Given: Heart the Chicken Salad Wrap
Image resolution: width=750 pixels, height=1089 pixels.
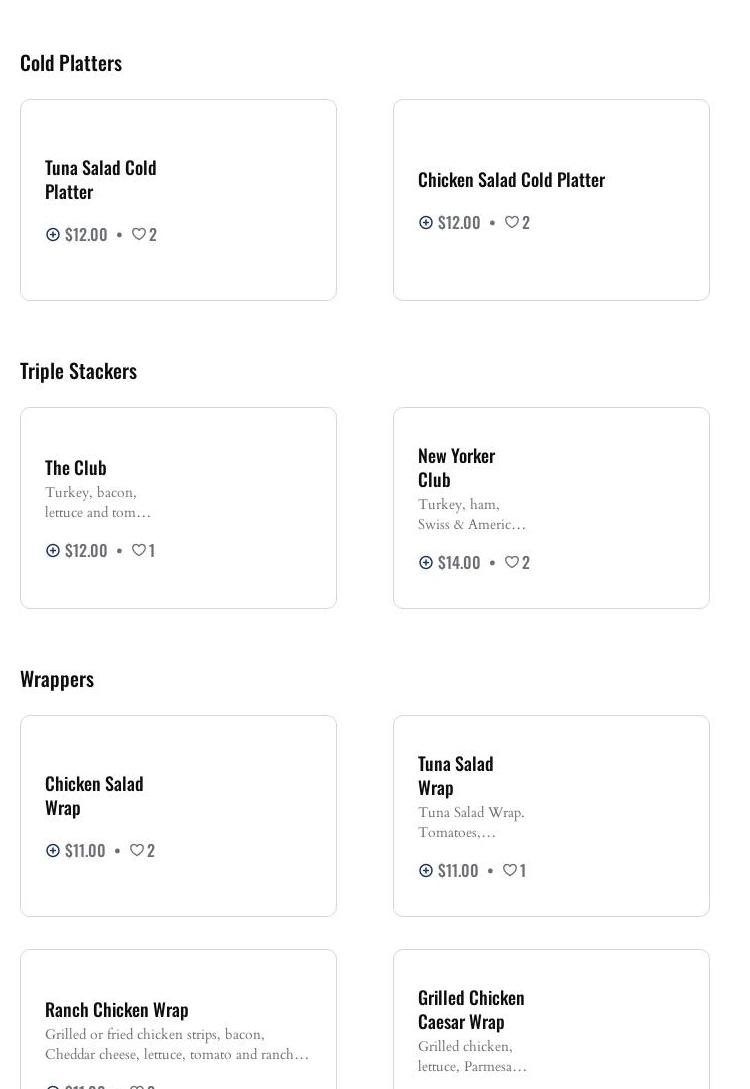Looking at the screenshot, I should coord(137,850).
